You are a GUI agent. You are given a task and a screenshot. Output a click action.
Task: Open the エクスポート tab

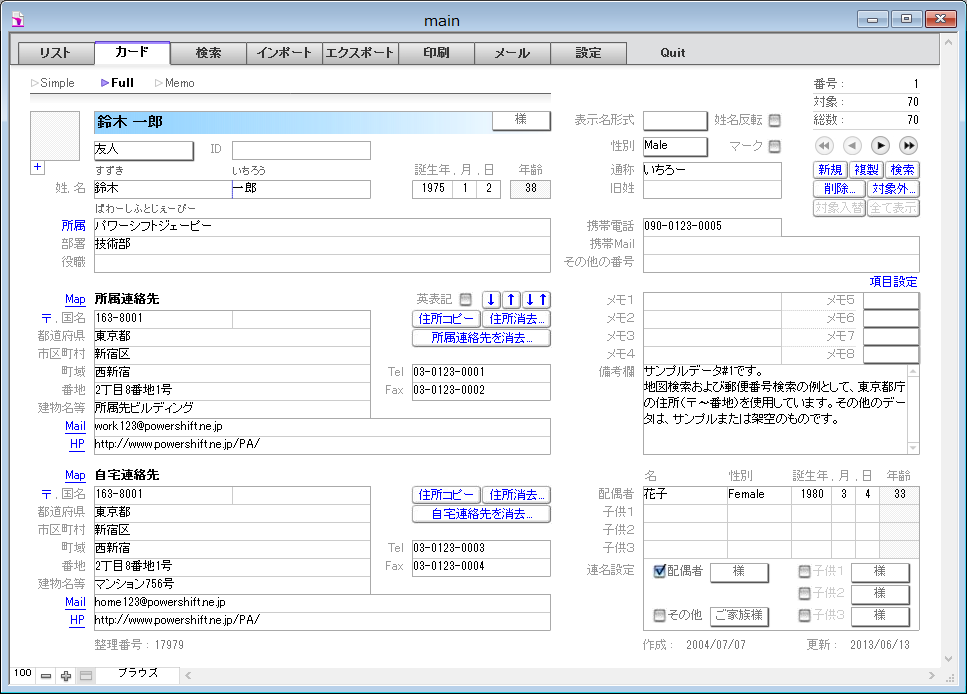point(360,53)
